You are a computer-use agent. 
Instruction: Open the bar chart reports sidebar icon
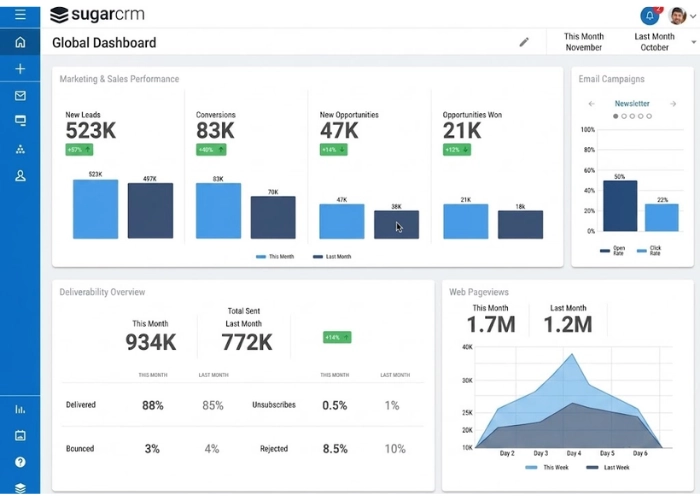pos(20,409)
